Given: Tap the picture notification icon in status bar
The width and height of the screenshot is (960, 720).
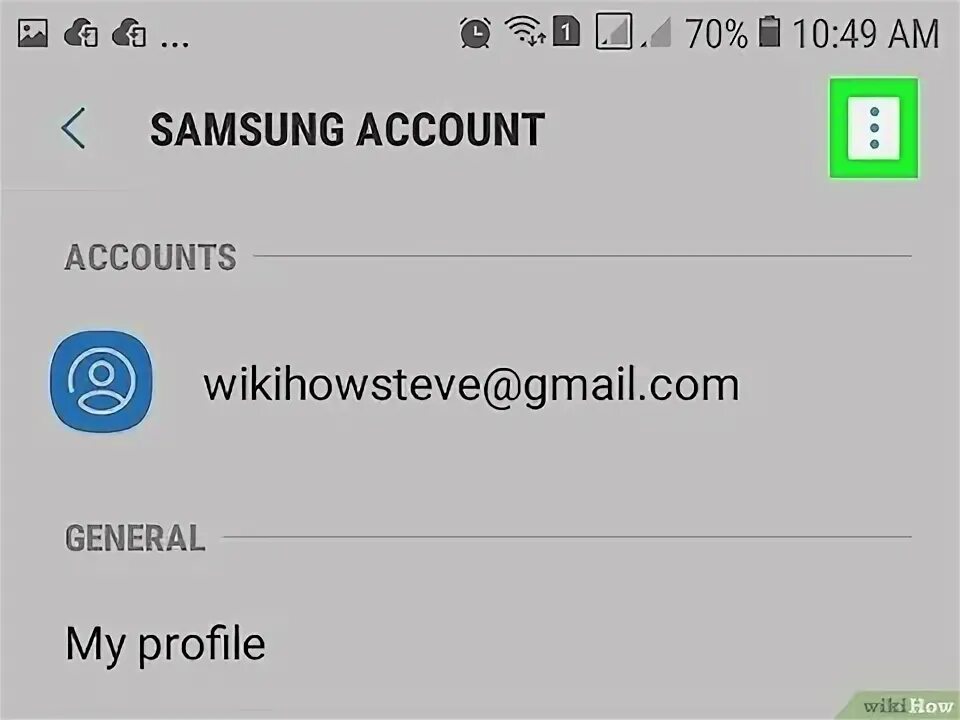Looking at the screenshot, I should click(x=32, y=33).
